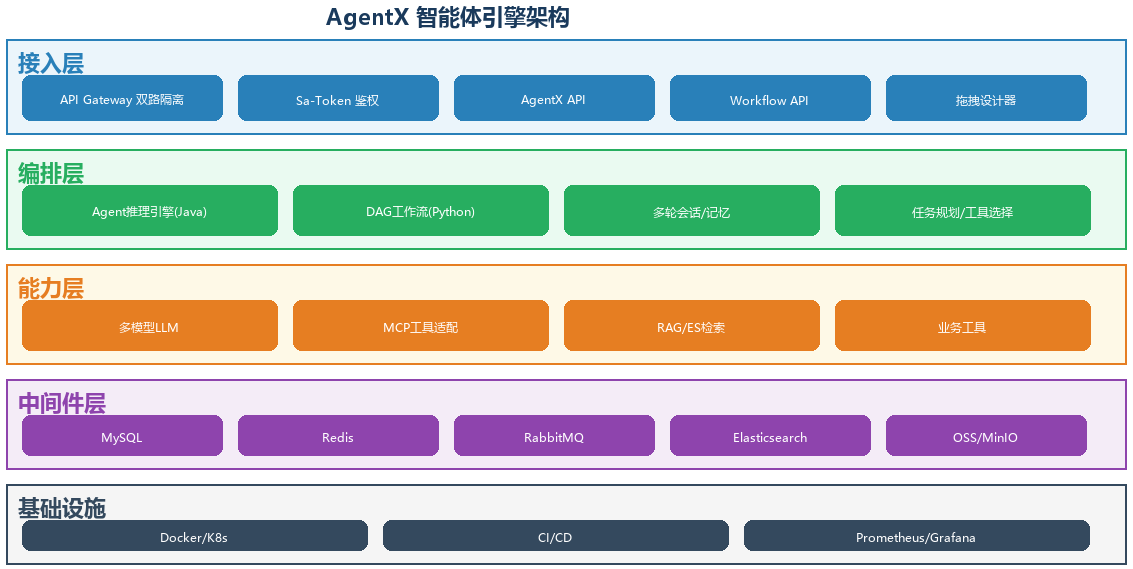Viewport: 1133px width, 569px height.
Task: Select the Workflow API box
Action: pos(770,98)
